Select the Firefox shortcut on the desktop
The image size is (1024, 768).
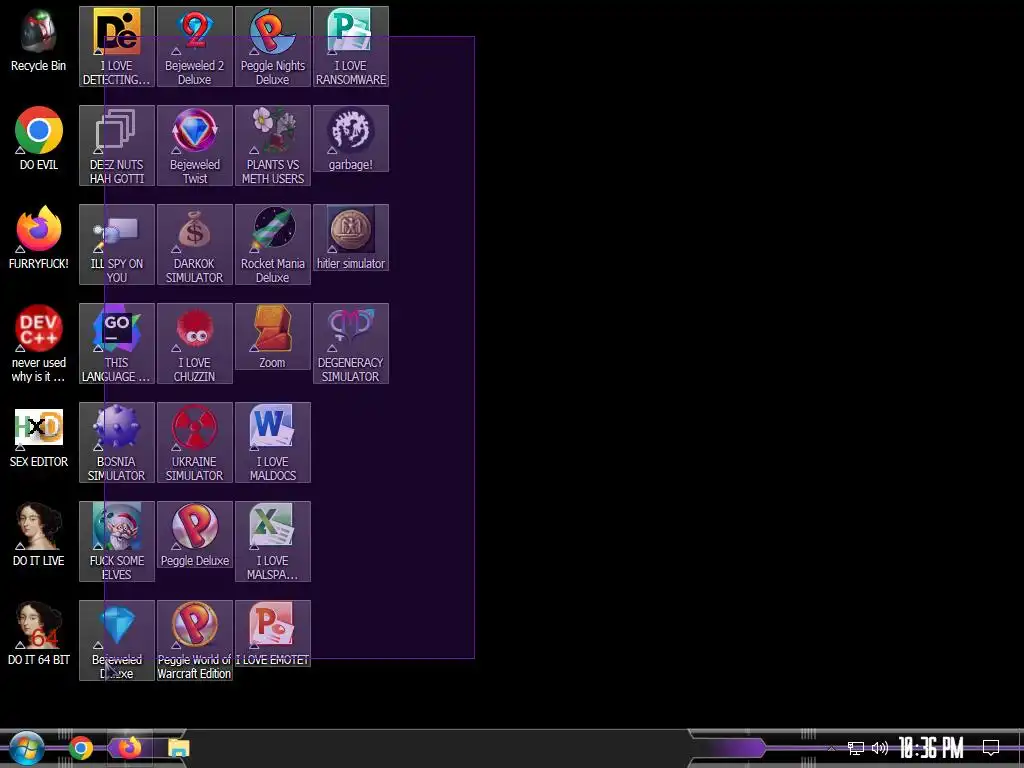click(x=39, y=238)
